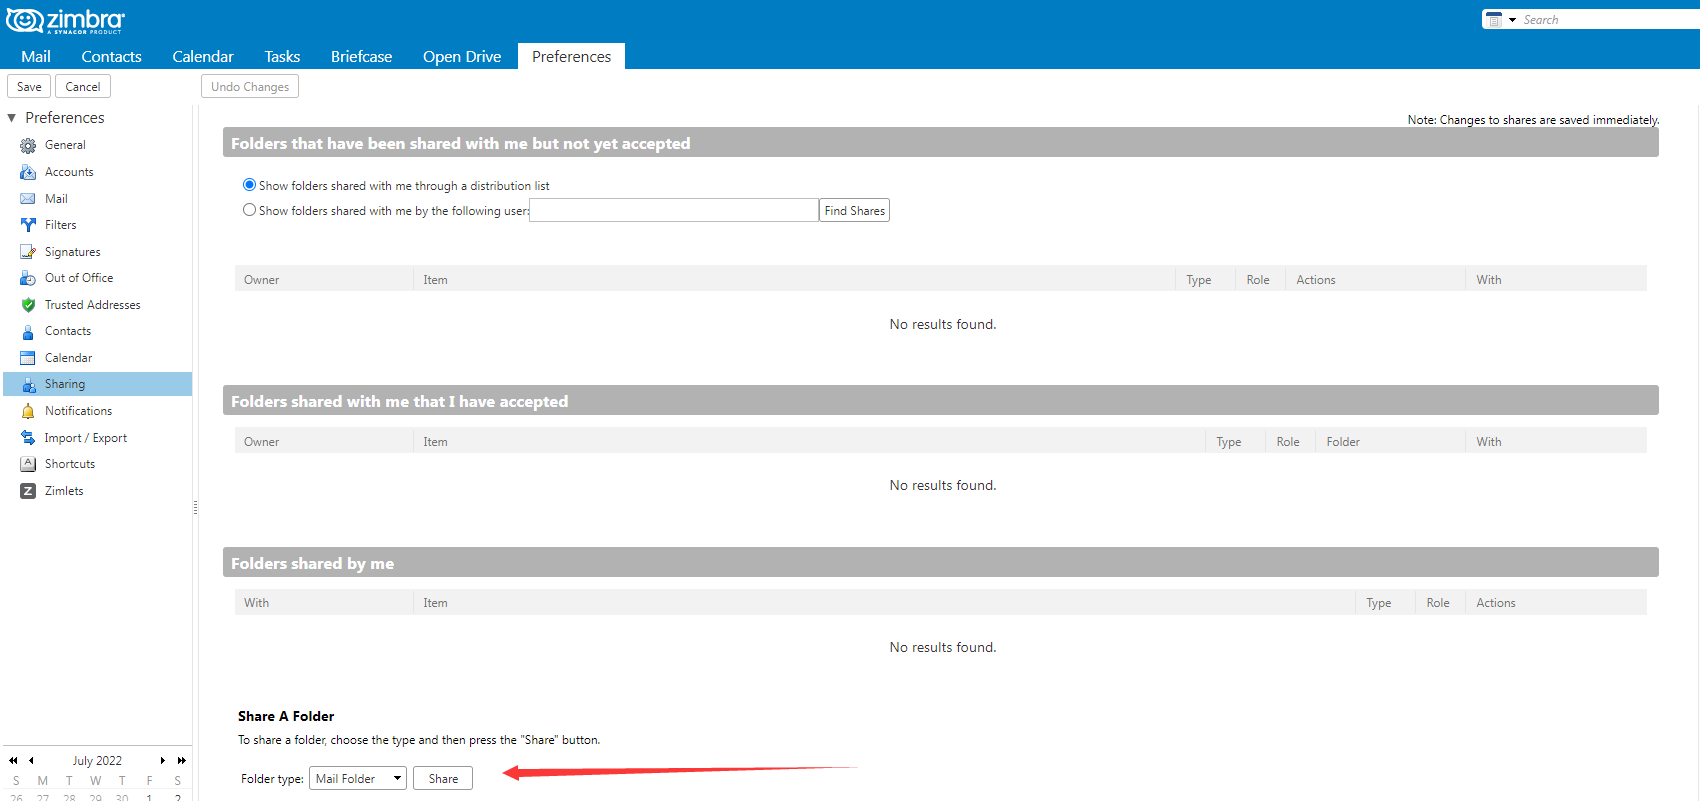This screenshot has width=1700, height=801.
Task: Collapse the Preferences tree
Action: [x=12, y=118]
